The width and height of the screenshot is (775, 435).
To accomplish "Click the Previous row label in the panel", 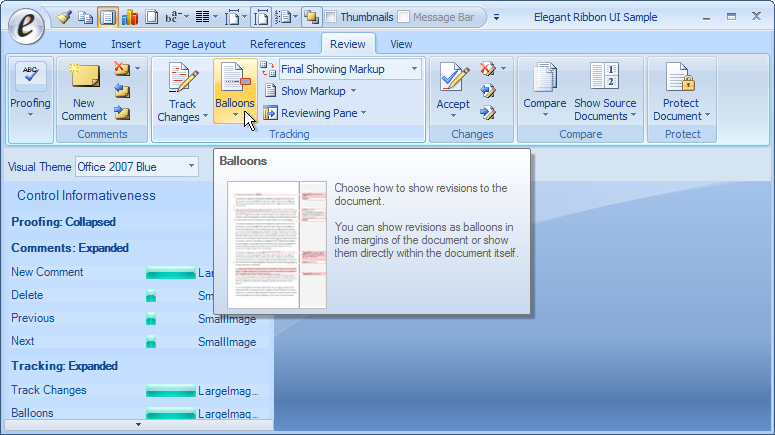I will [33, 318].
